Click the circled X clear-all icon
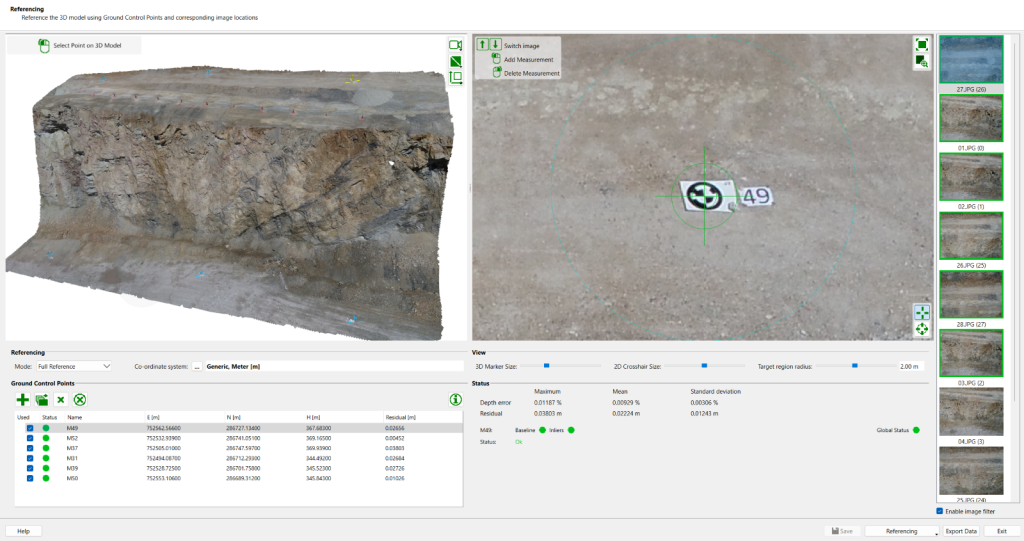 tap(80, 399)
